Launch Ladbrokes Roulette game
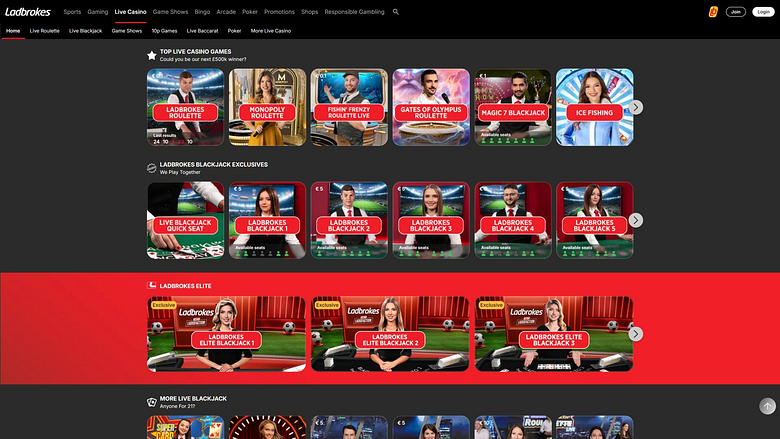Image resolution: width=780 pixels, height=439 pixels. [186, 107]
